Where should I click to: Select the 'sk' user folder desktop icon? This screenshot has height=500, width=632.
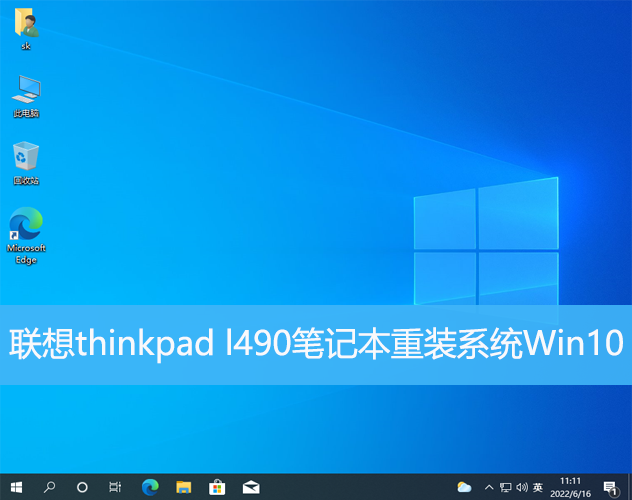pos(26,30)
